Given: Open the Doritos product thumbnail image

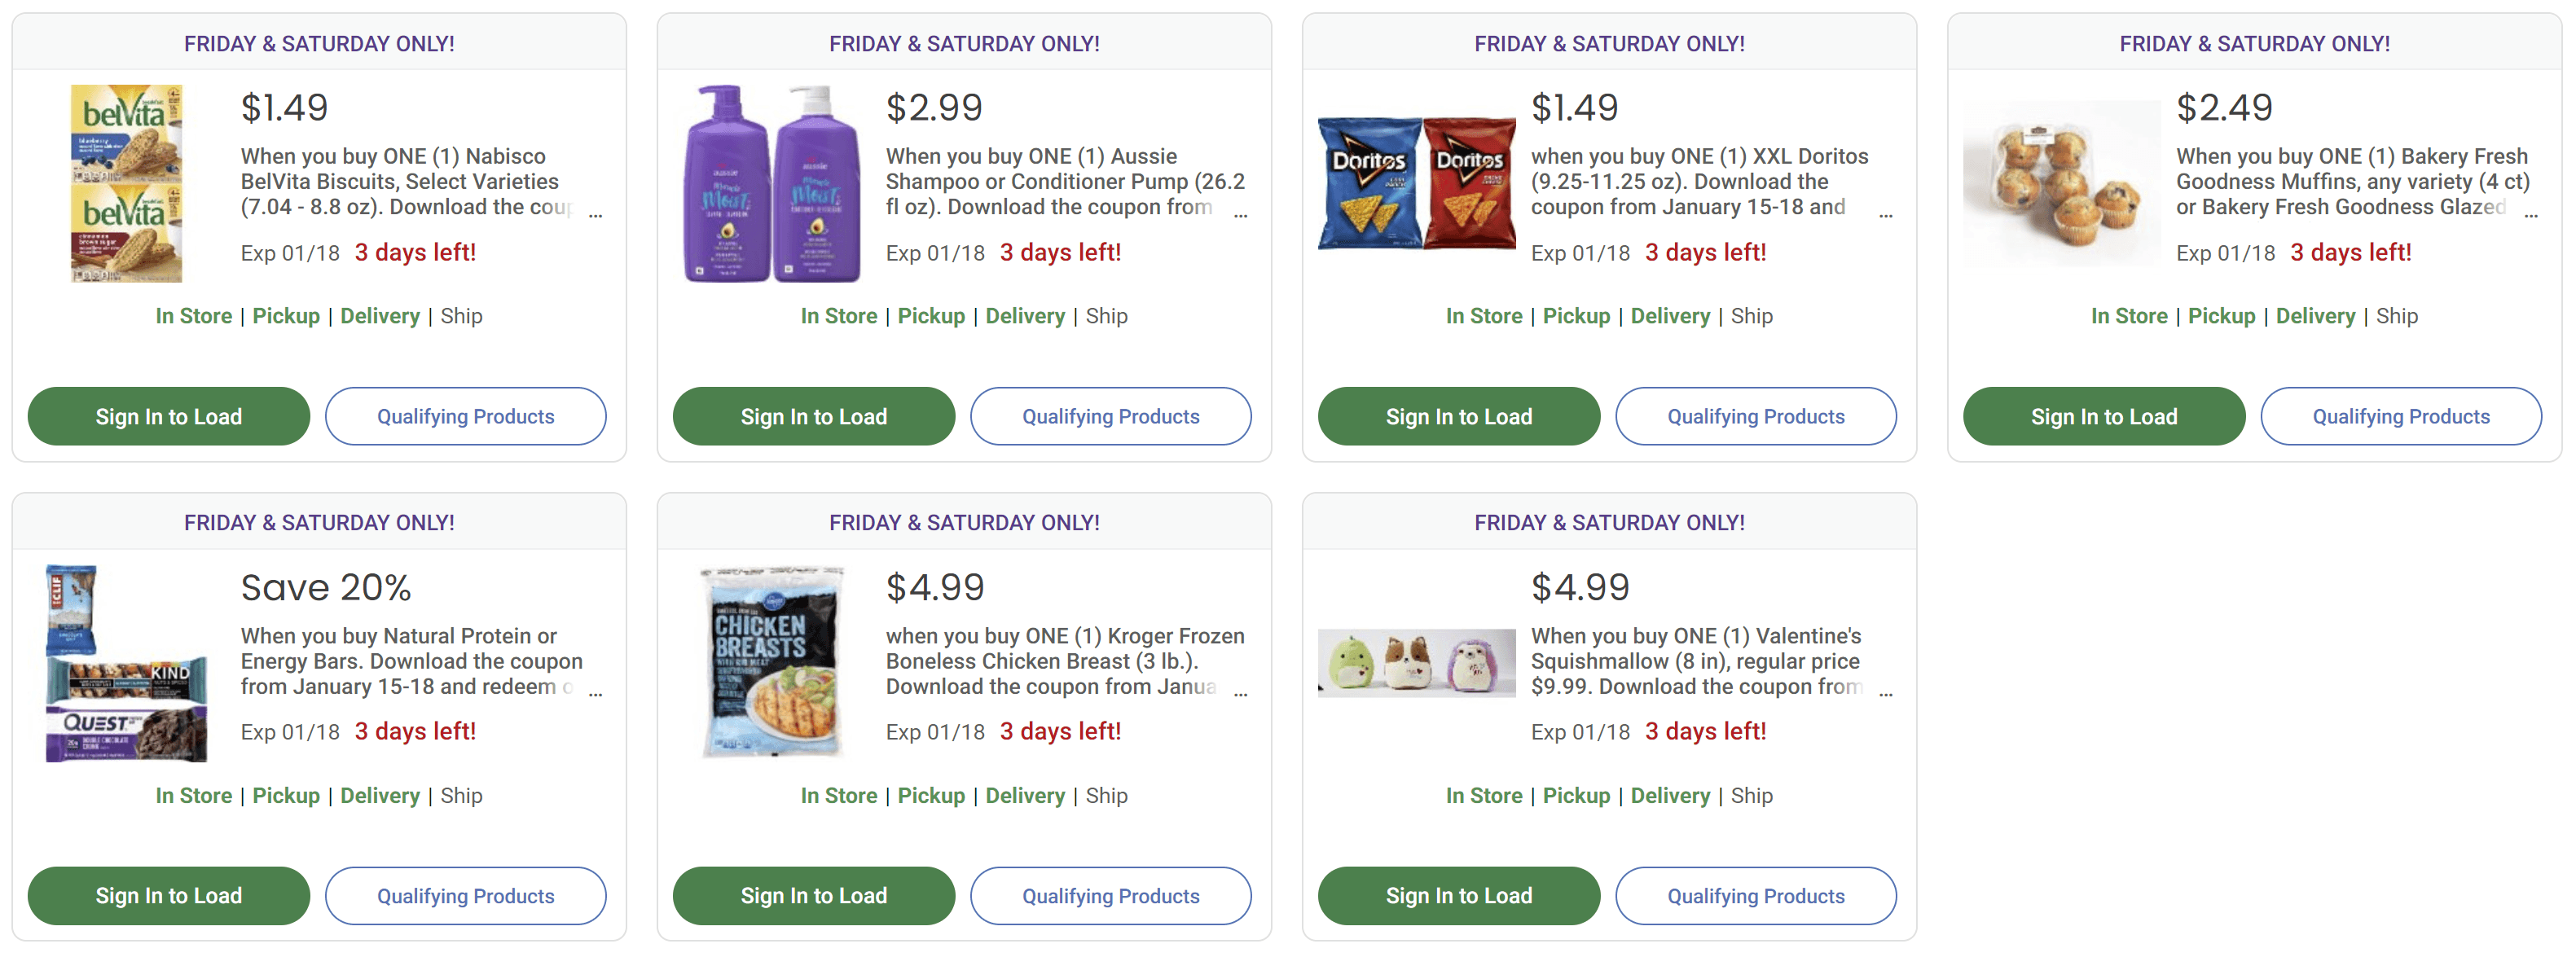Looking at the screenshot, I should (x=1416, y=182).
